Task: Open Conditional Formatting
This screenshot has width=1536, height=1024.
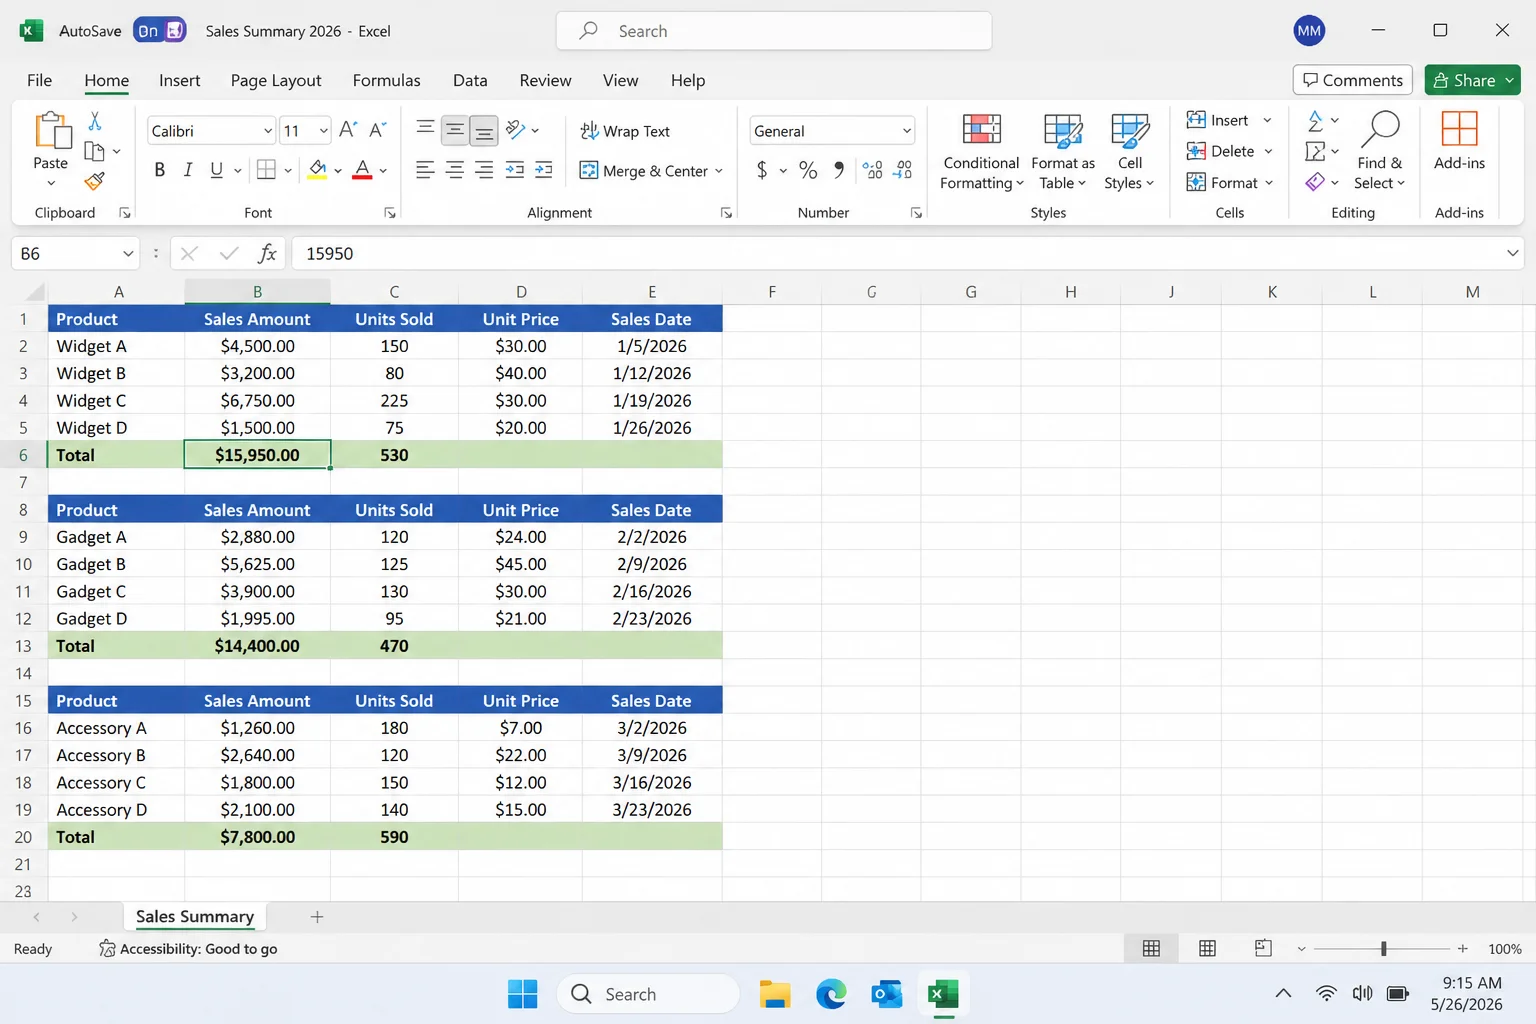Action: click(x=982, y=152)
